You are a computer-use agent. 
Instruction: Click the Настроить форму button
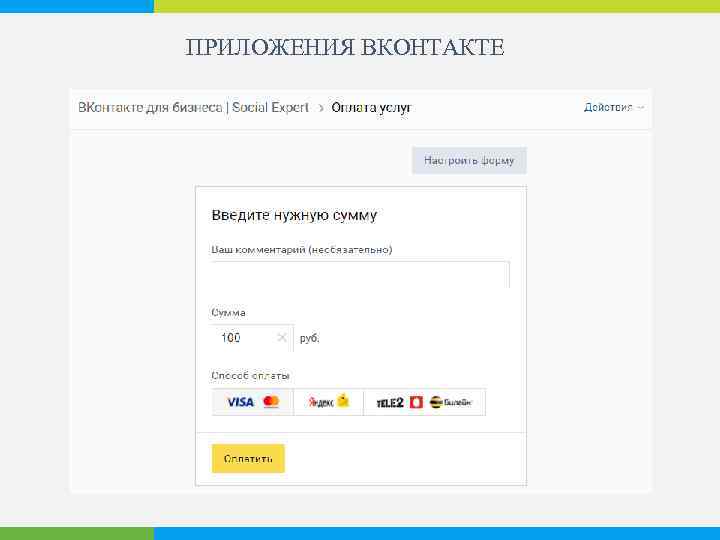click(469, 161)
